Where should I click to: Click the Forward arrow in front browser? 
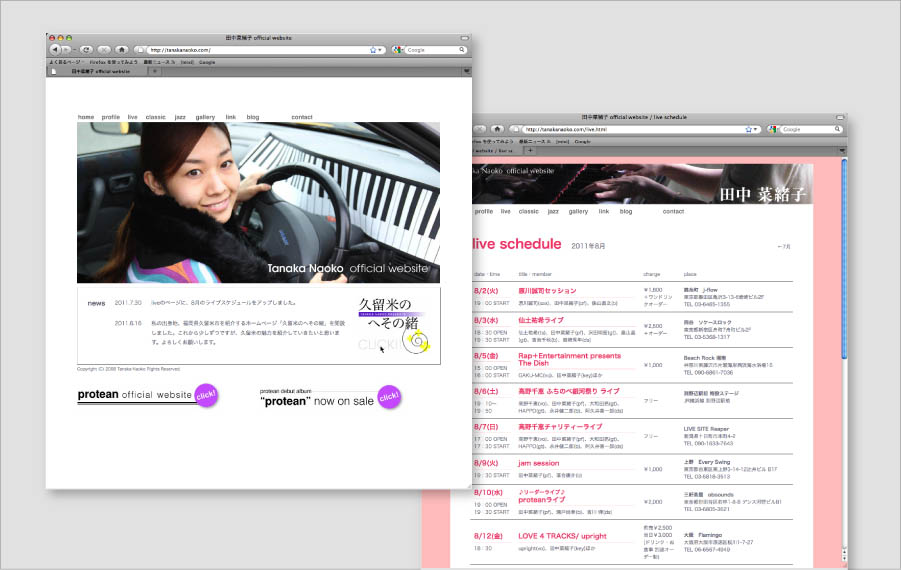click(67, 50)
